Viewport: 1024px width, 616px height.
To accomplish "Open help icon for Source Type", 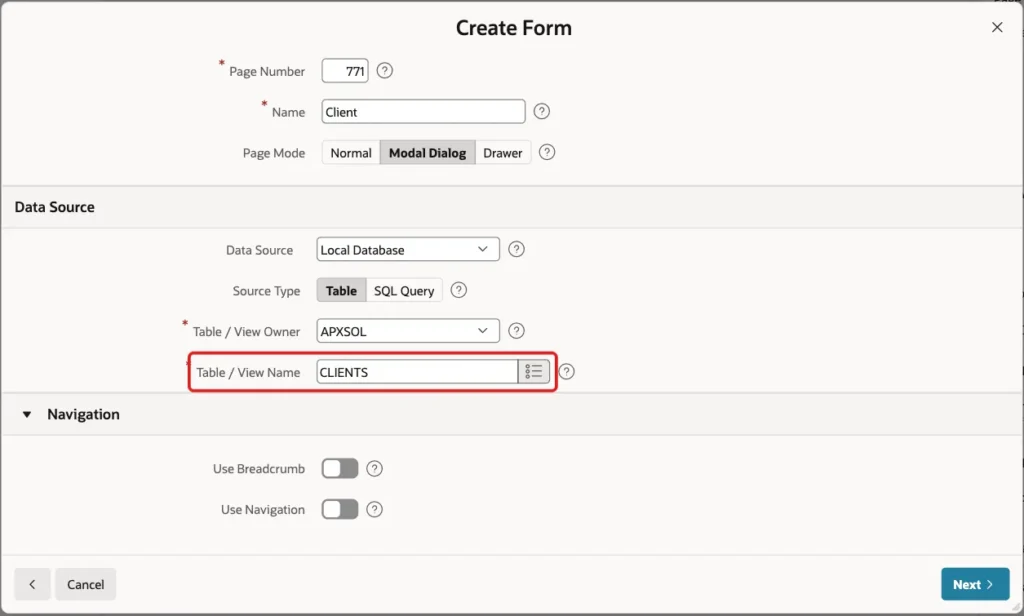I will 458,290.
